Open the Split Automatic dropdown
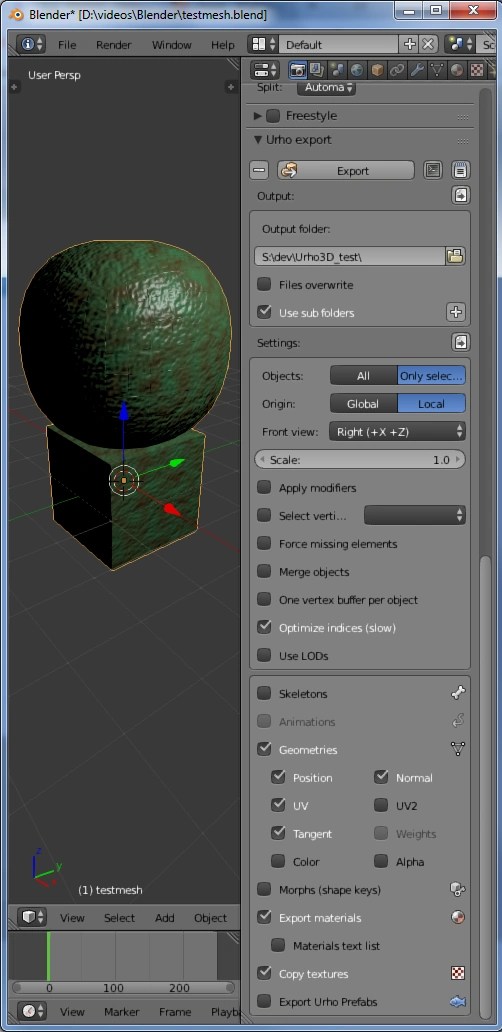 click(326, 88)
